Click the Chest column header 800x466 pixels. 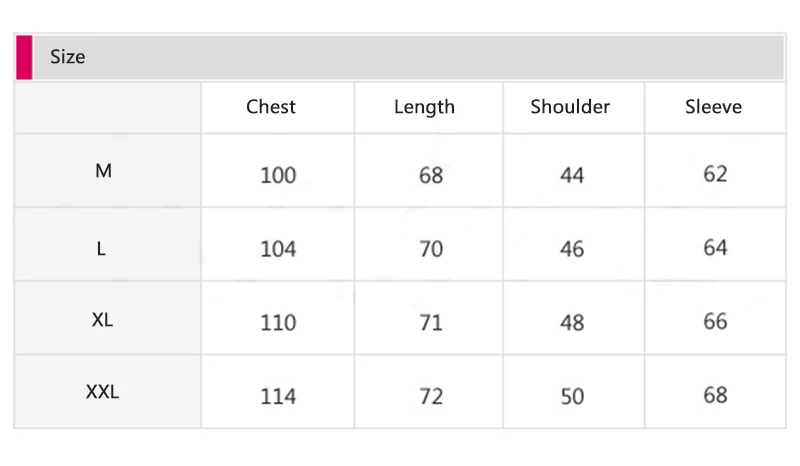[x=270, y=107]
